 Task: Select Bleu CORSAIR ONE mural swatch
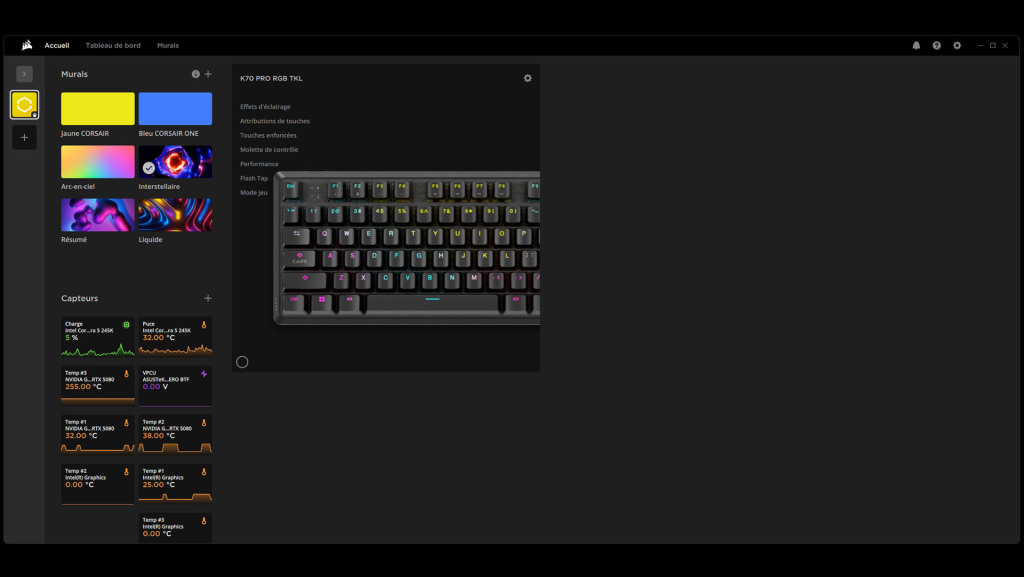coord(175,108)
